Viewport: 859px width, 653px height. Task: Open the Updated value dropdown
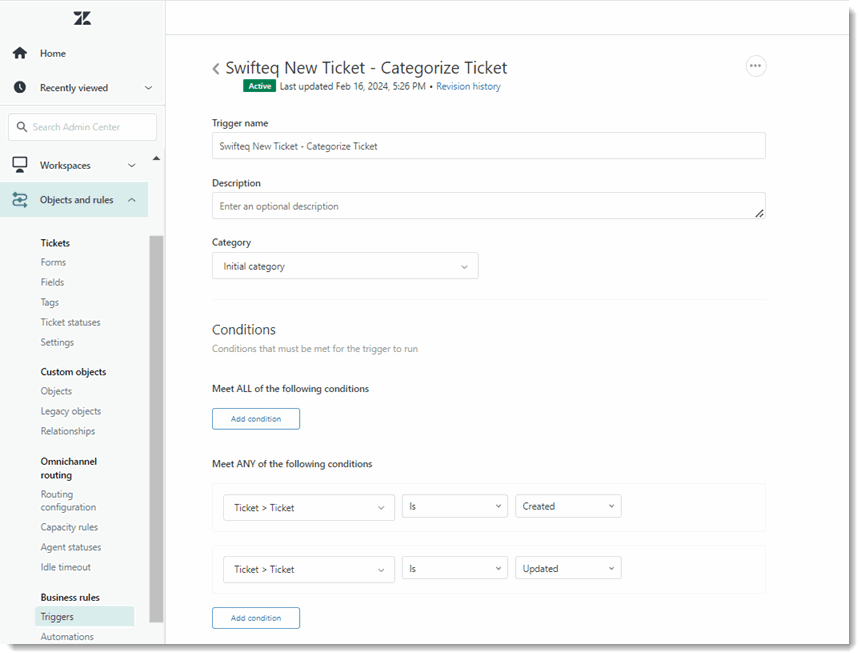568,568
